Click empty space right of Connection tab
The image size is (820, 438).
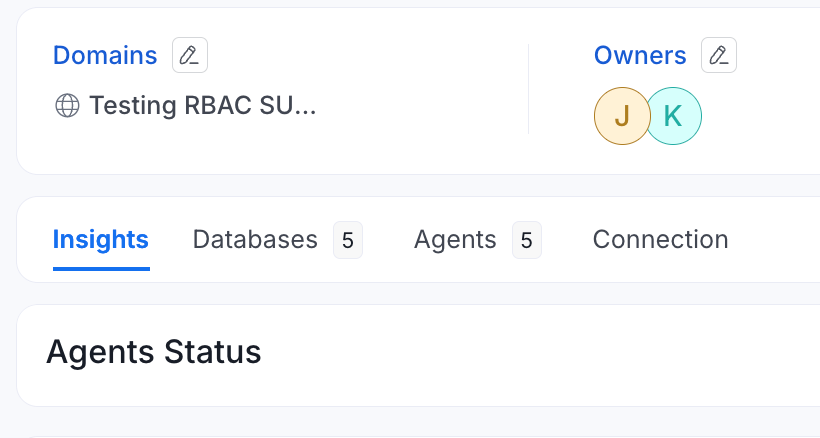click(774, 240)
